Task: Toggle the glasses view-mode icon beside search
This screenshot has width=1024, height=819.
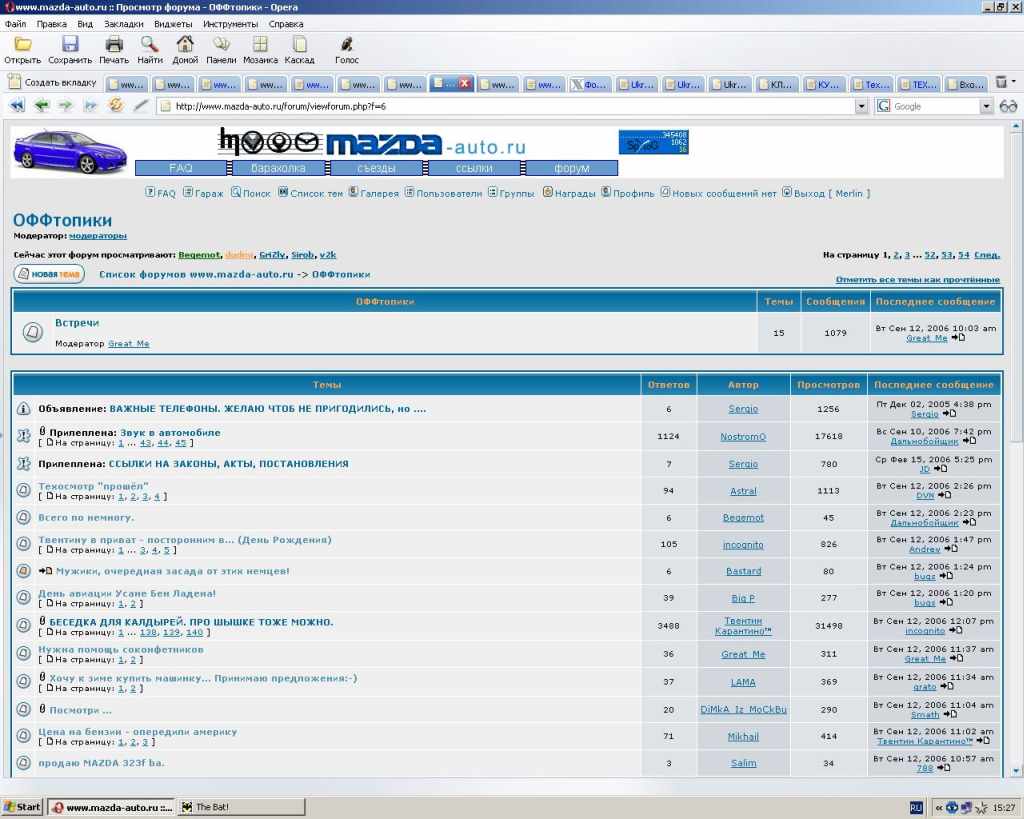Action: [x=1008, y=106]
